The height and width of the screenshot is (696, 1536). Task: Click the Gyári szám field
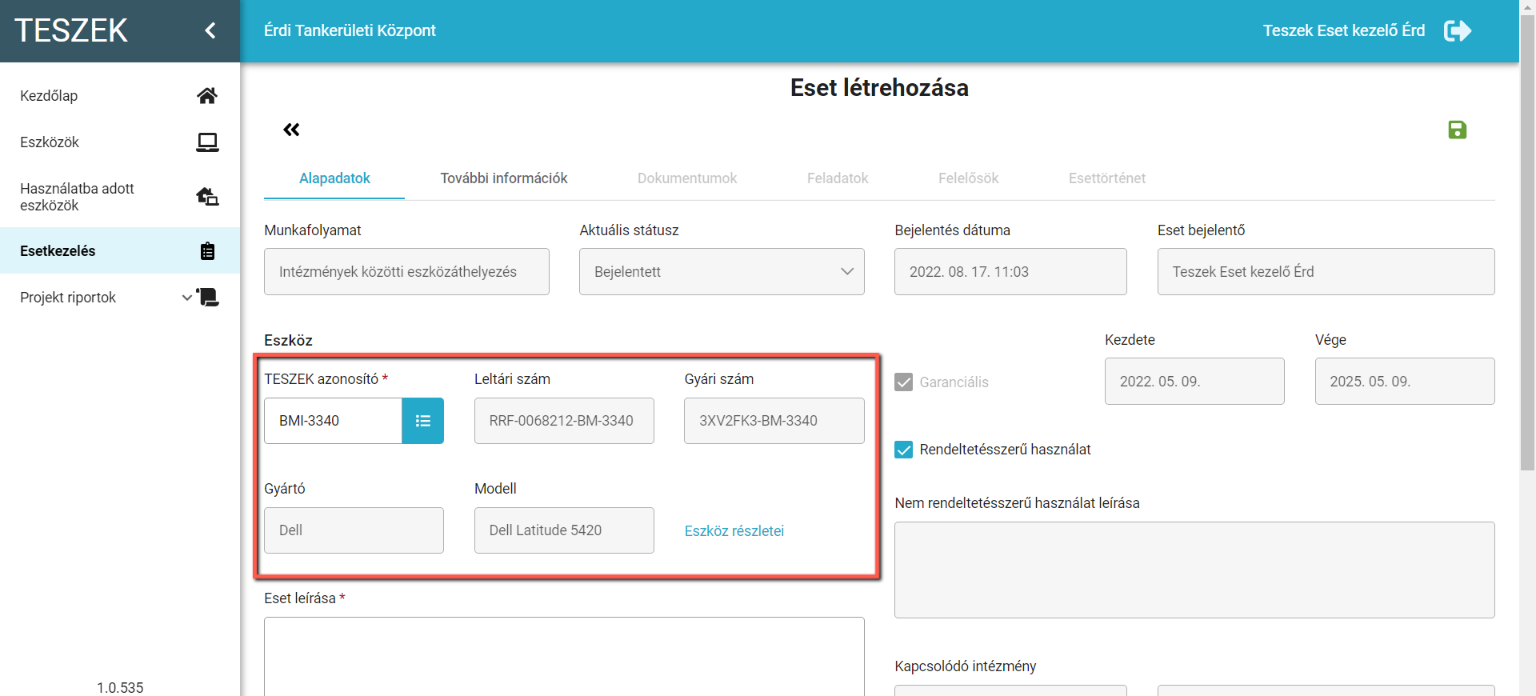[x=774, y=421]
